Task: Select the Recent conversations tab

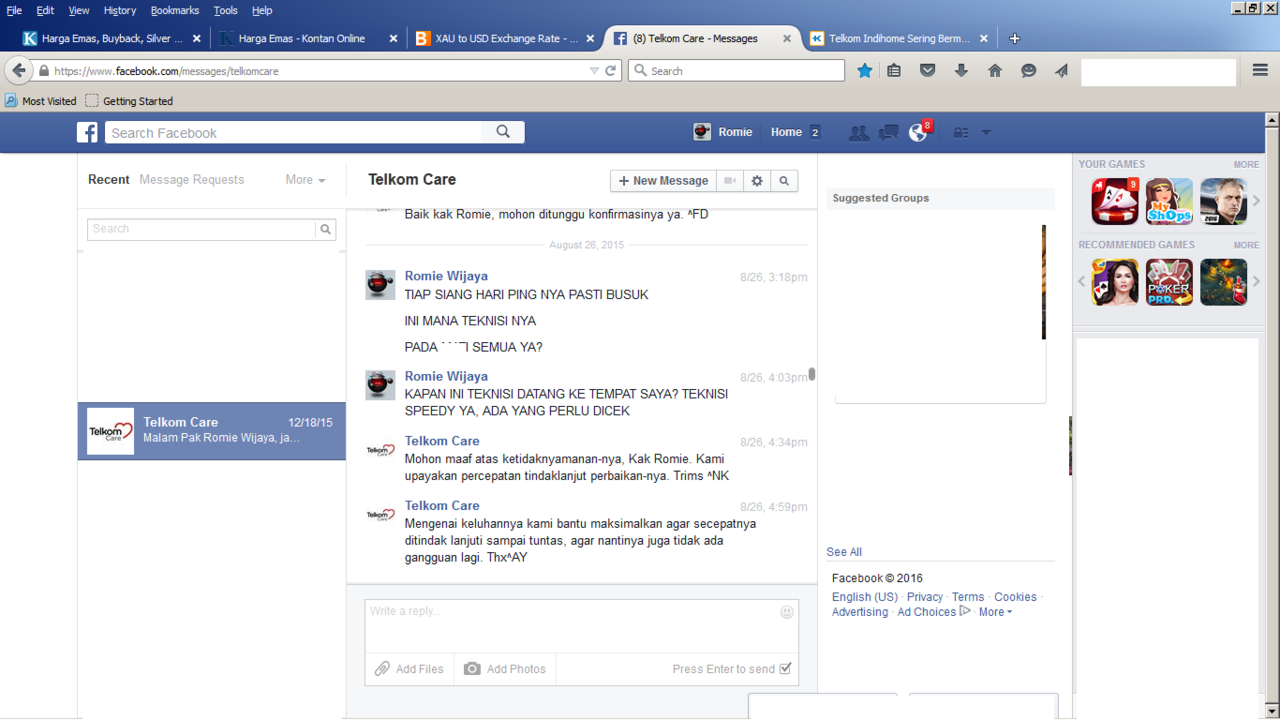Action: pyautogui.click(x=109, y=180)
